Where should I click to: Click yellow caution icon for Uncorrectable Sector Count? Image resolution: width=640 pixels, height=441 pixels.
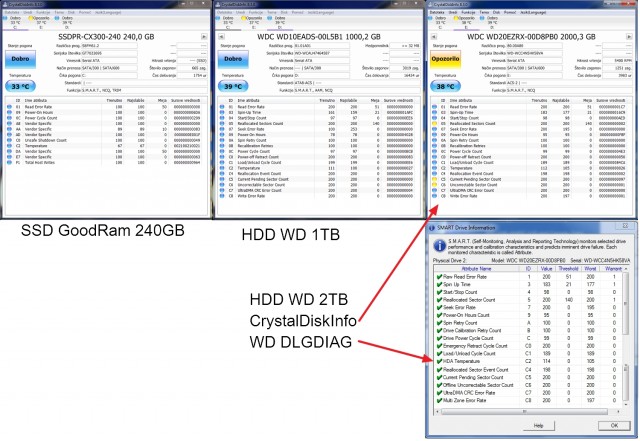pyautogui.click(x=434, y=185)
